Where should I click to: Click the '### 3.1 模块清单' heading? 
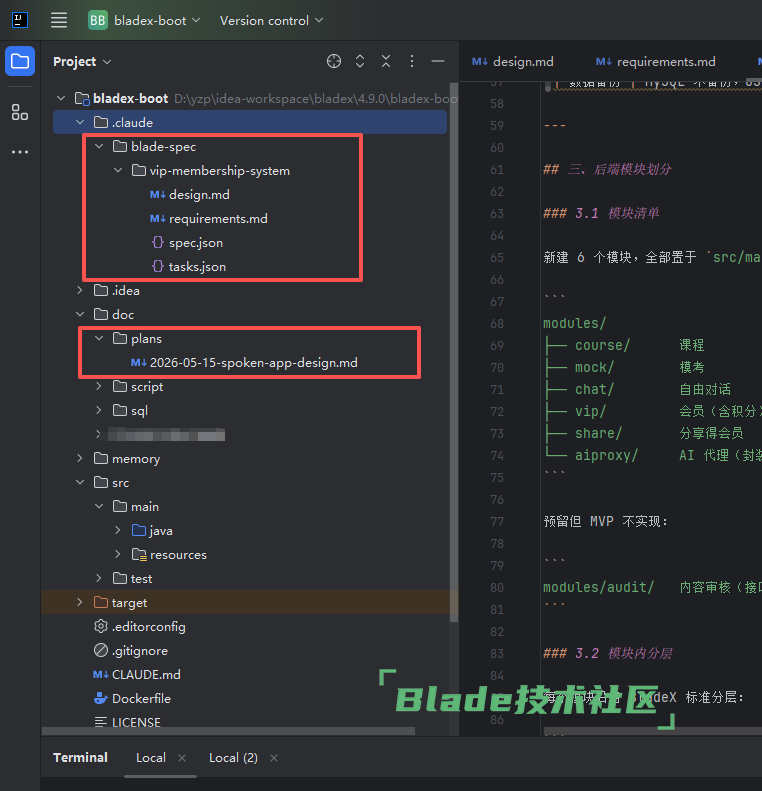click(x=601, y=213)
